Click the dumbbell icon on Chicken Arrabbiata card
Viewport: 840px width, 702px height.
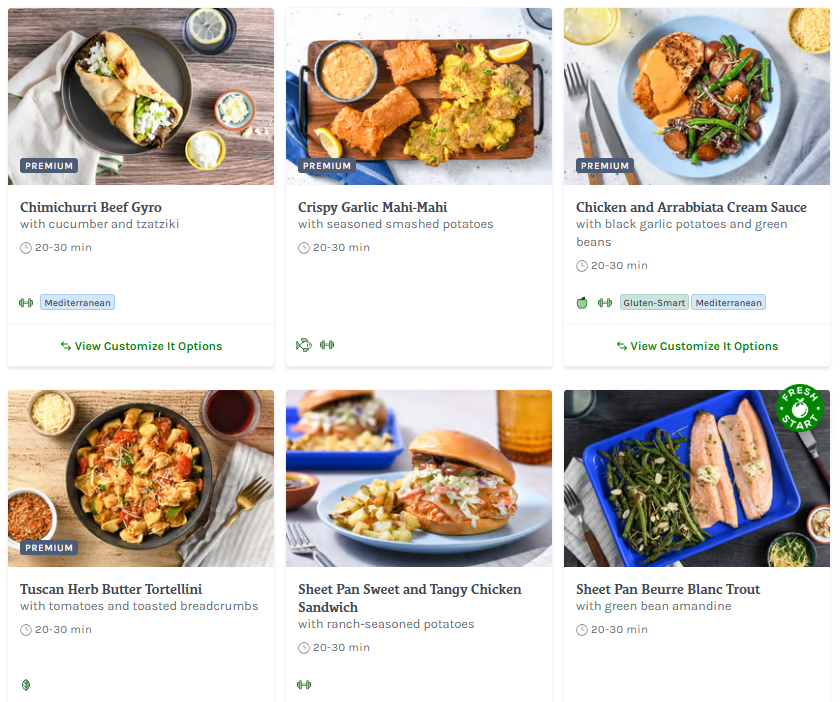605,302
